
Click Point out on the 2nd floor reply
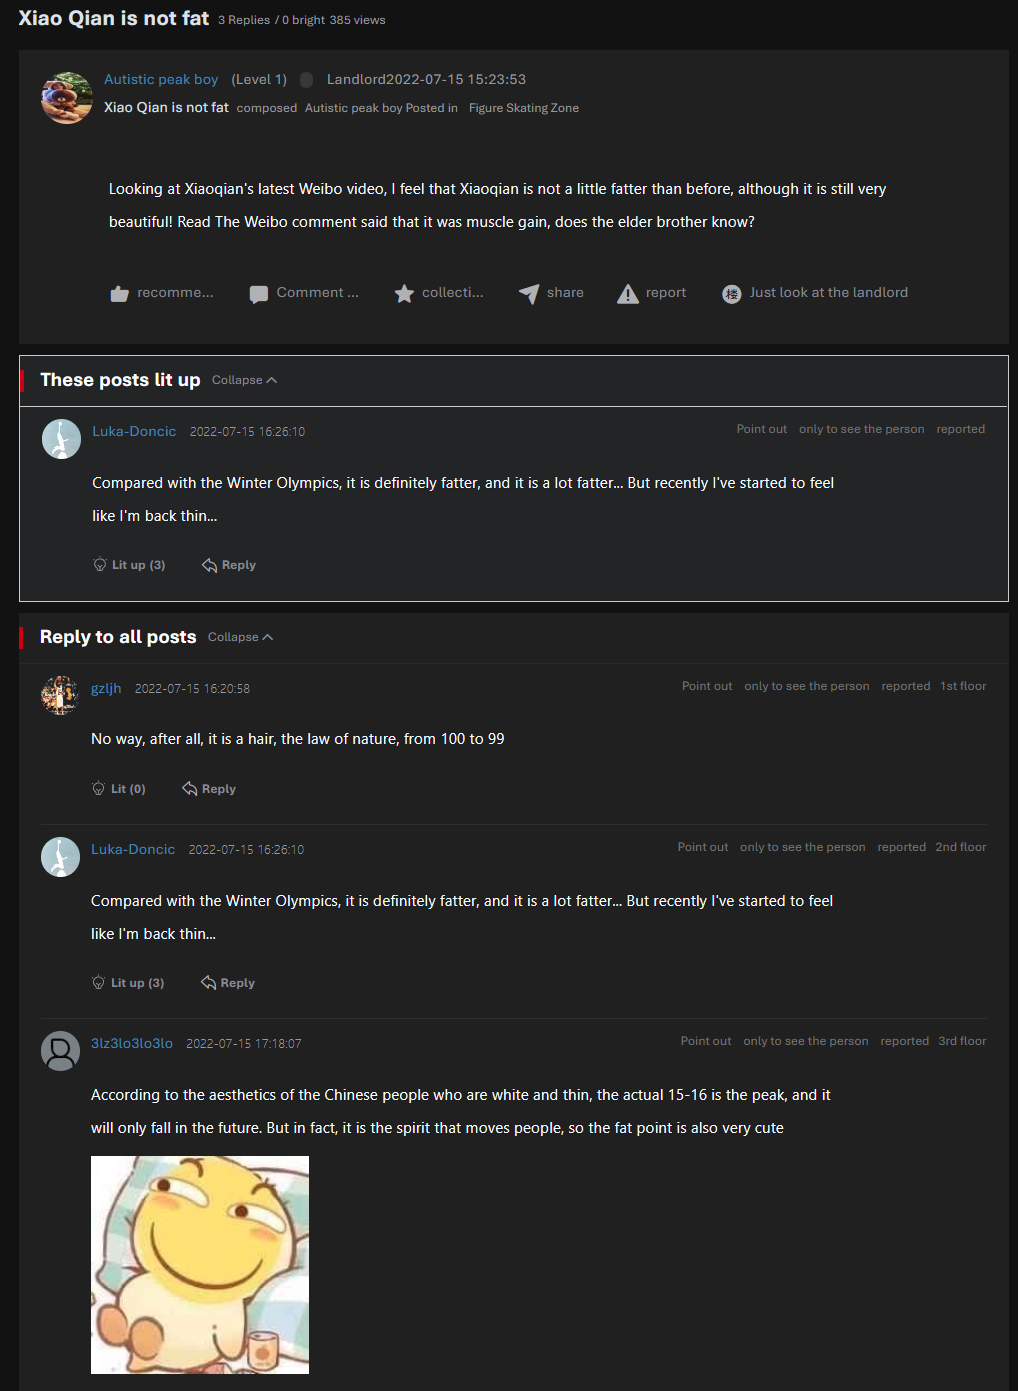point(702,847)
